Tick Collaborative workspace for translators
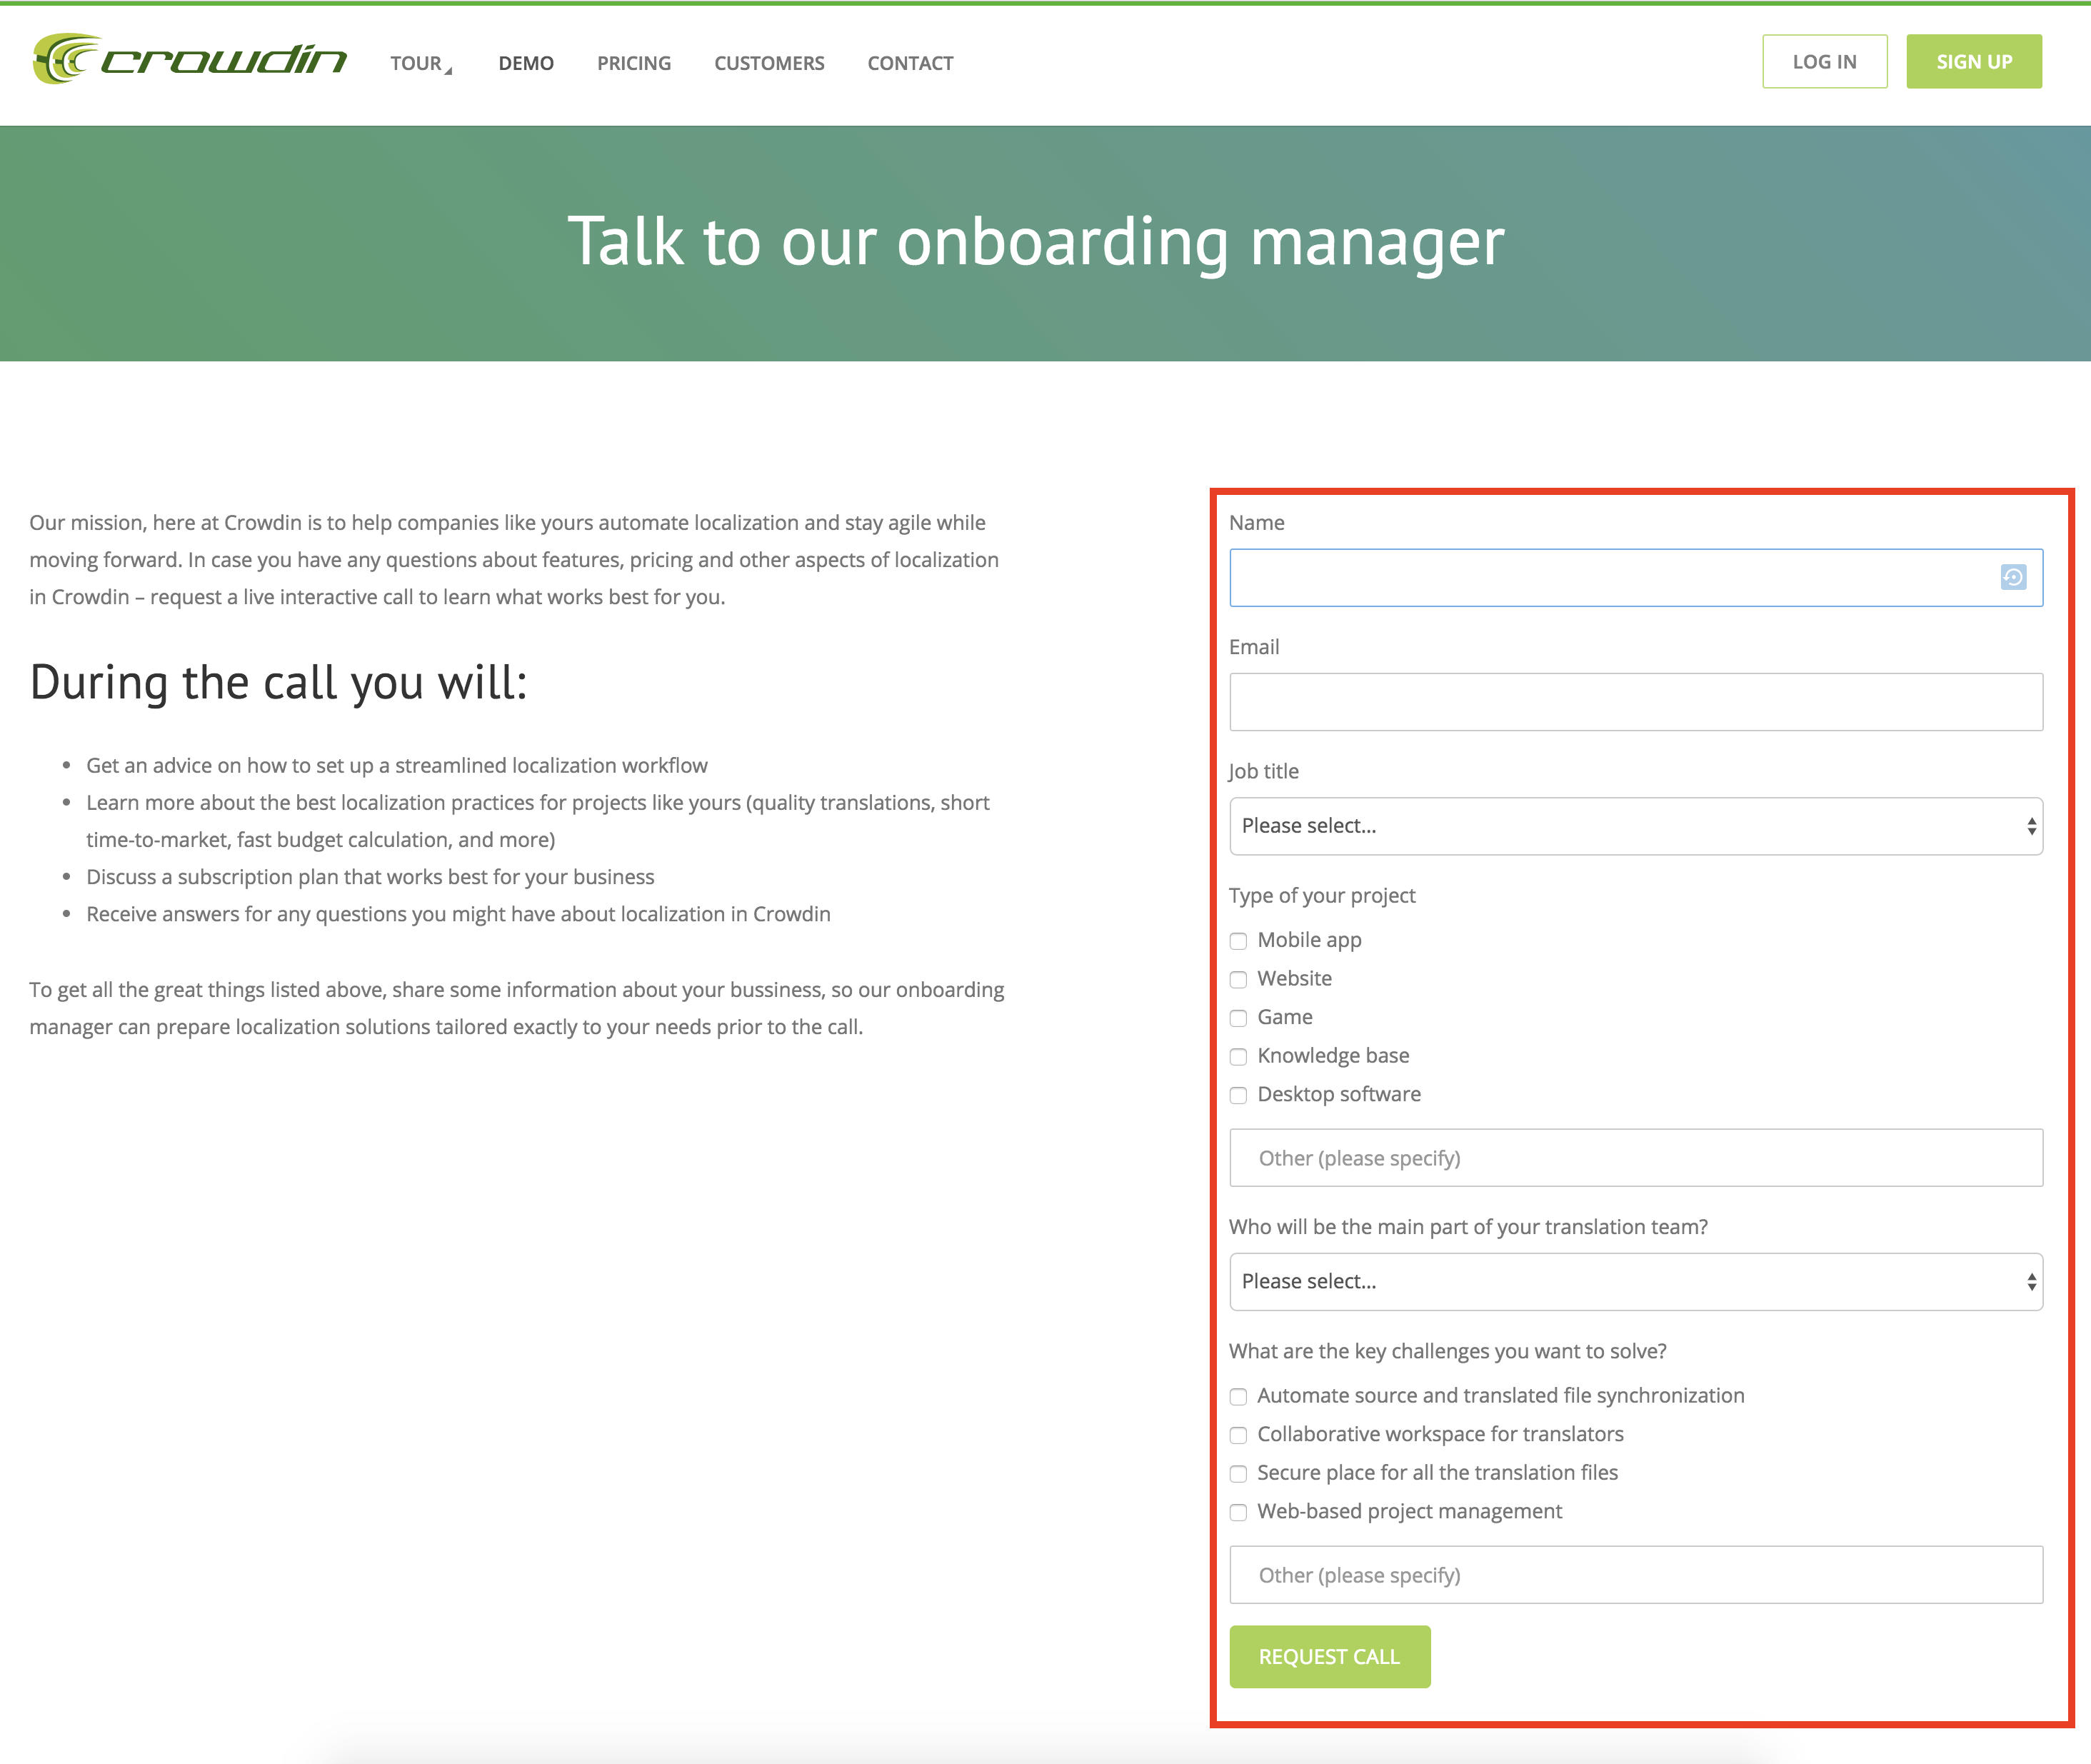This screenshot has width=2091, height=1764. pyautogui.click(x=1238, y=1435)
